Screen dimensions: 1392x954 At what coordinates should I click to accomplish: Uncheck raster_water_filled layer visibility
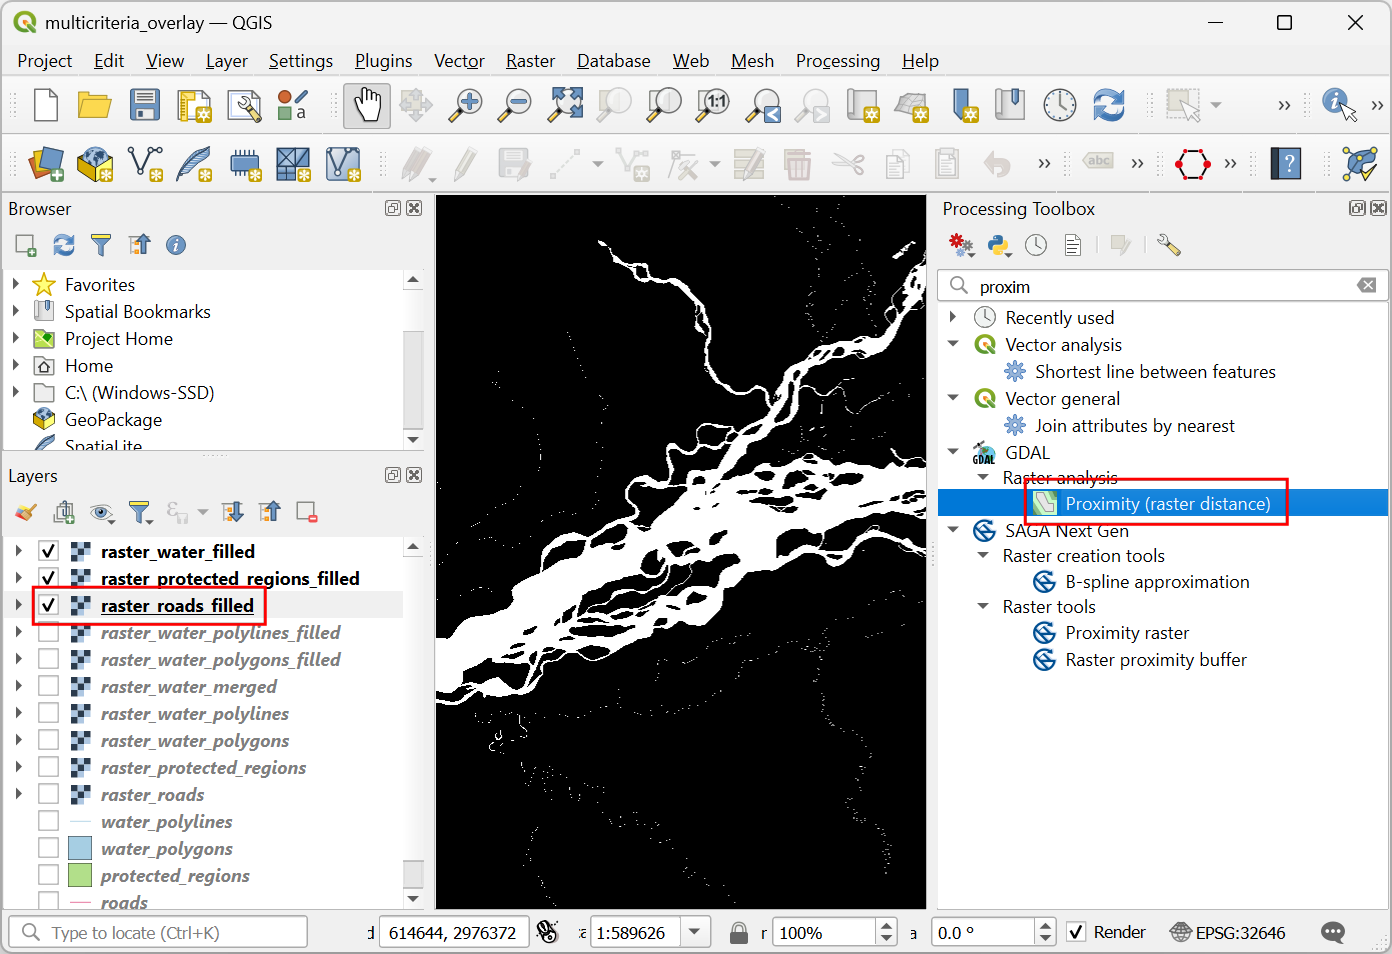click(48, 551)
